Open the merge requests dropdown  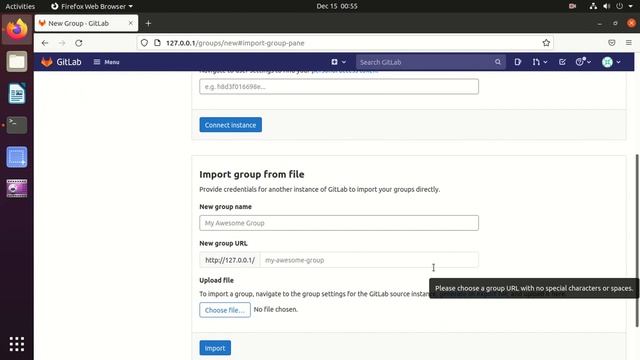tap(539, 62)
